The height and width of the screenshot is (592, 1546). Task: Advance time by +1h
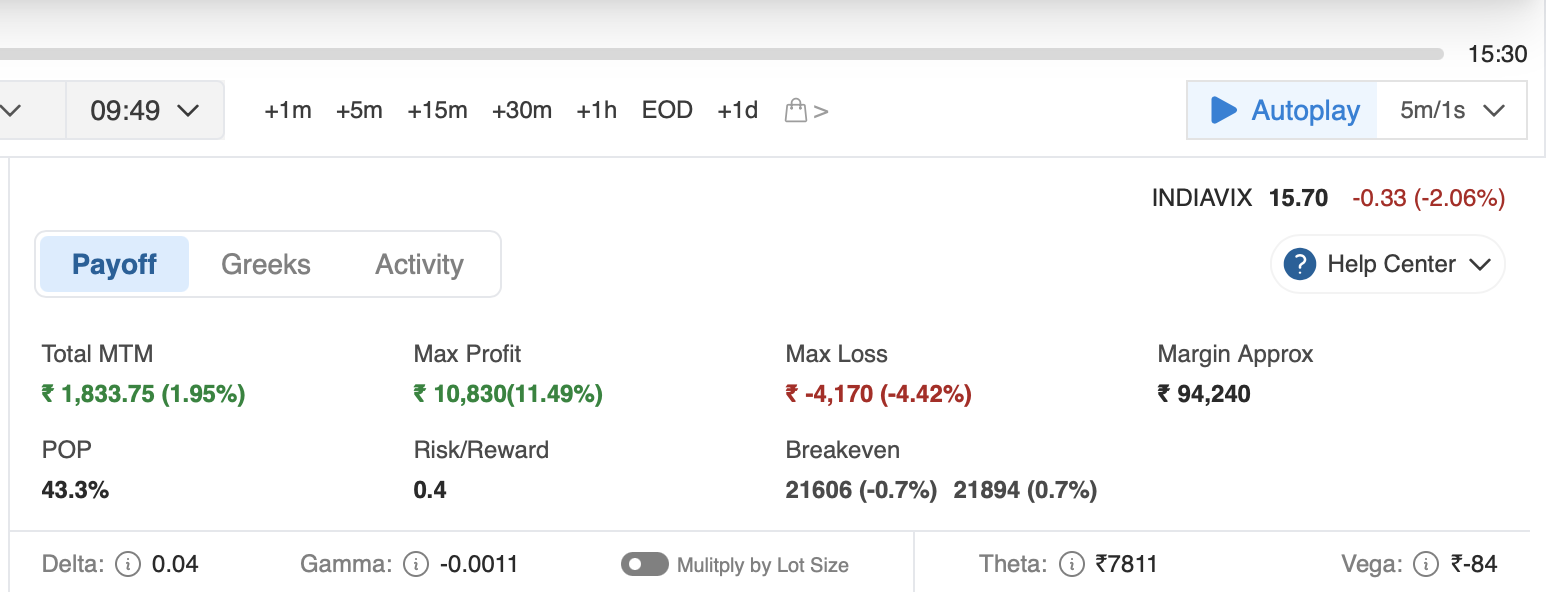point(596,110)
